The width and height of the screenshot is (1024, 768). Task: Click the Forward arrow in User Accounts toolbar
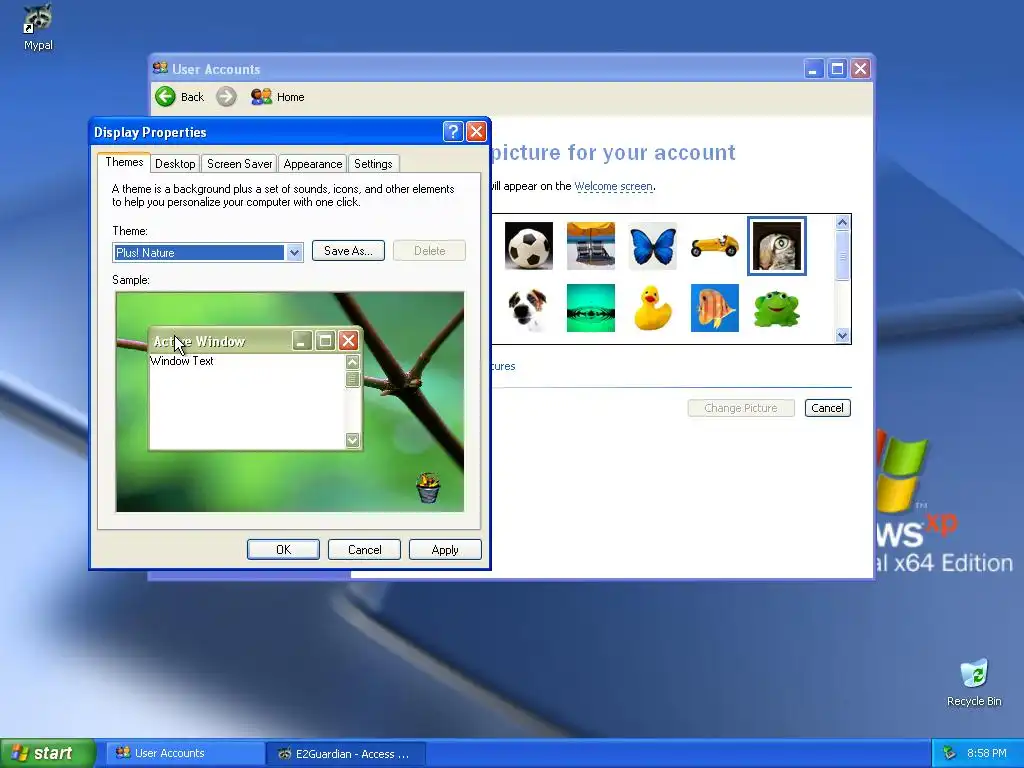click(x=226, y=97)
